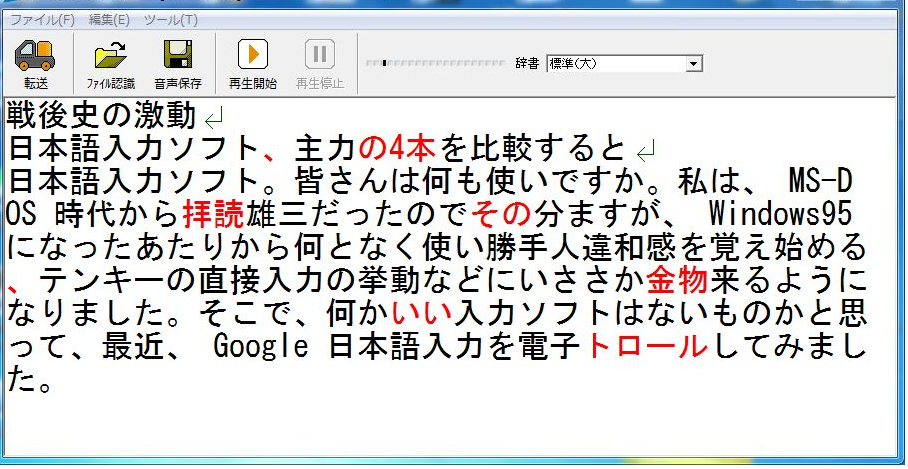This screenshot has height=469, width=908.
Task: Click the red comma after ソフト on line two
Action: (x=268, y=155)
